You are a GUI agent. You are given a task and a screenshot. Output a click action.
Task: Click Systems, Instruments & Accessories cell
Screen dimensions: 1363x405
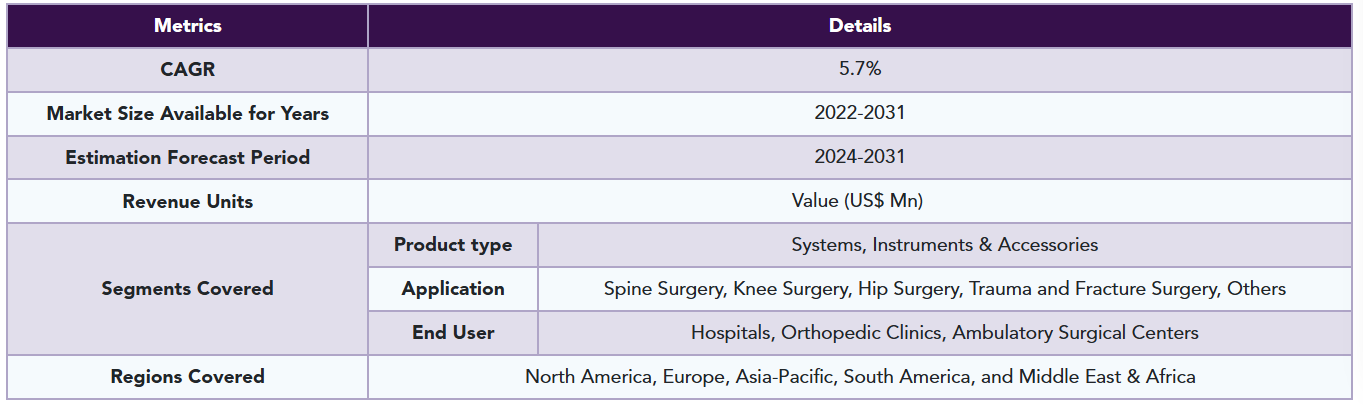(944, 245)
